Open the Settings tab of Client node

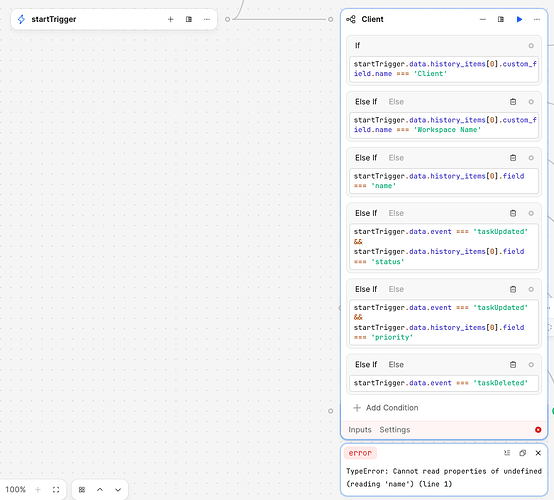[x=395, y=430]
